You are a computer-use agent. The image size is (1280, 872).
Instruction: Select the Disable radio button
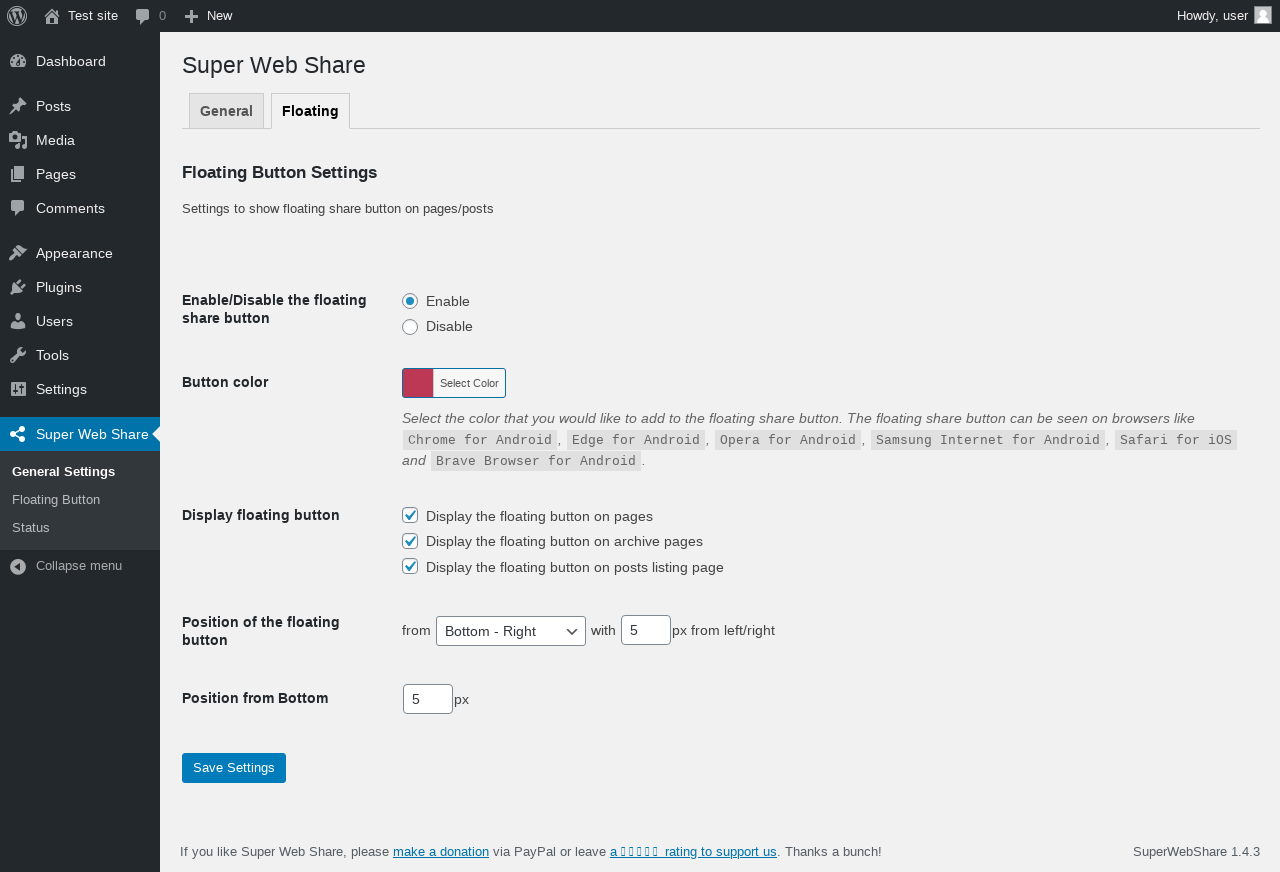[x=410, y=327]
